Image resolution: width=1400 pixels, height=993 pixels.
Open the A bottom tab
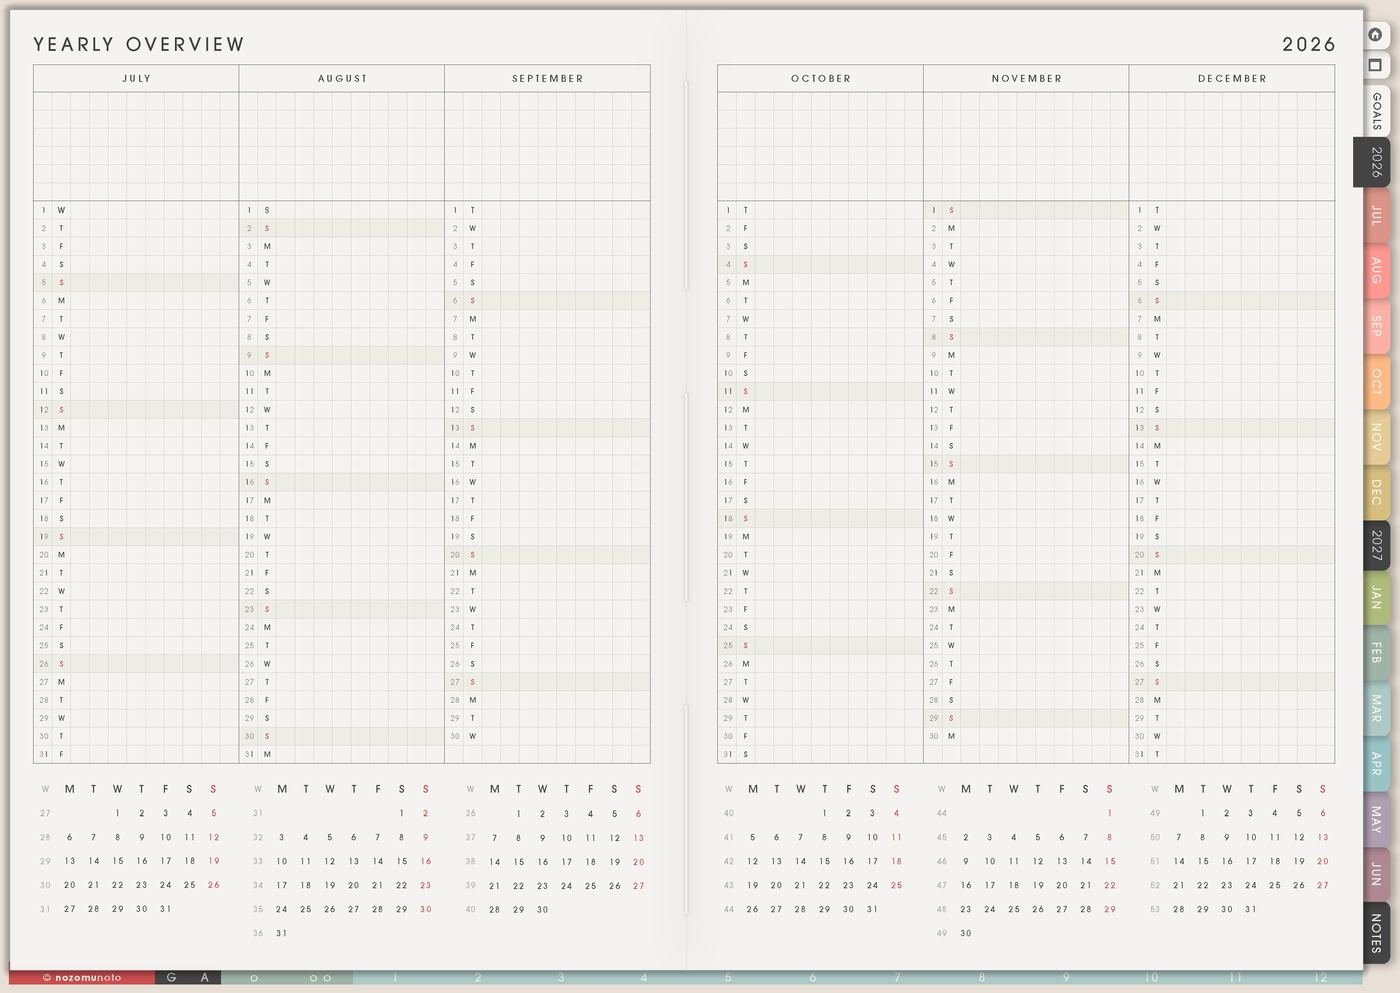click(205, 977)
